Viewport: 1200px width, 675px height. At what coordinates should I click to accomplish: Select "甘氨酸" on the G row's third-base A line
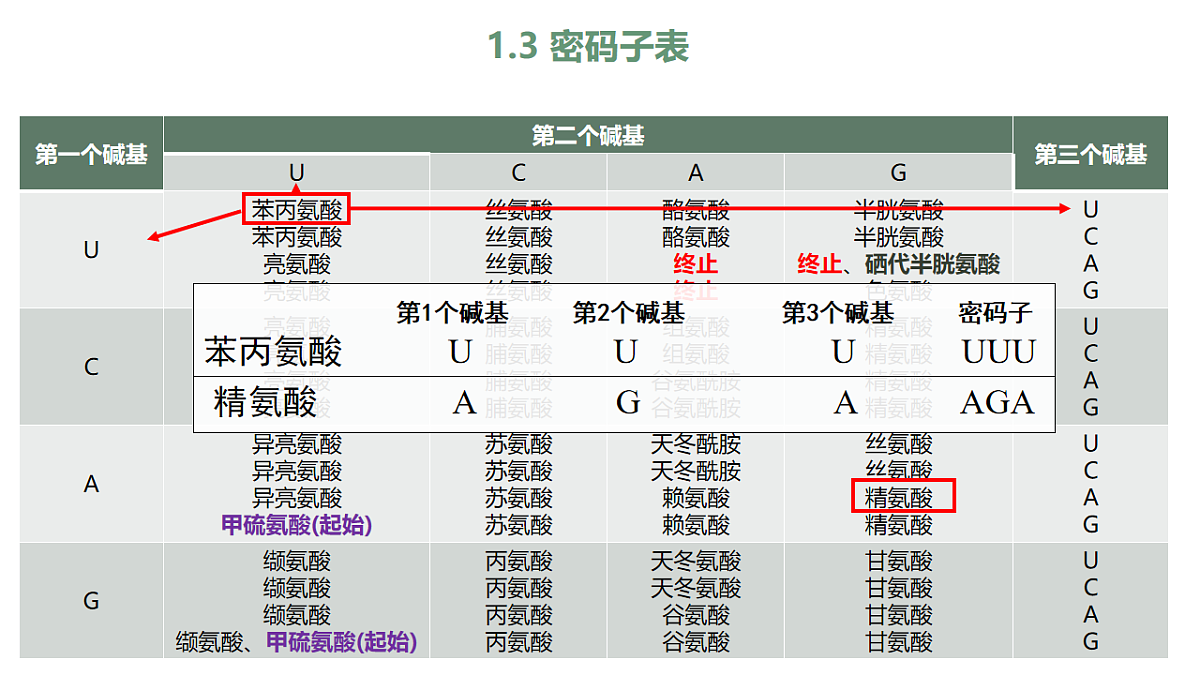(899, 615)
